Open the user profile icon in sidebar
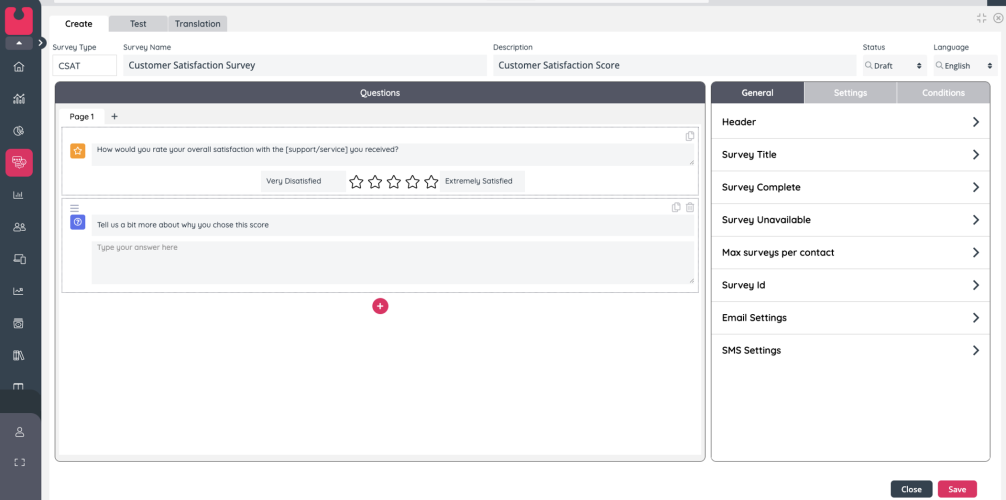This screenshot has height=500, width=1006. [x=18, y=432]
